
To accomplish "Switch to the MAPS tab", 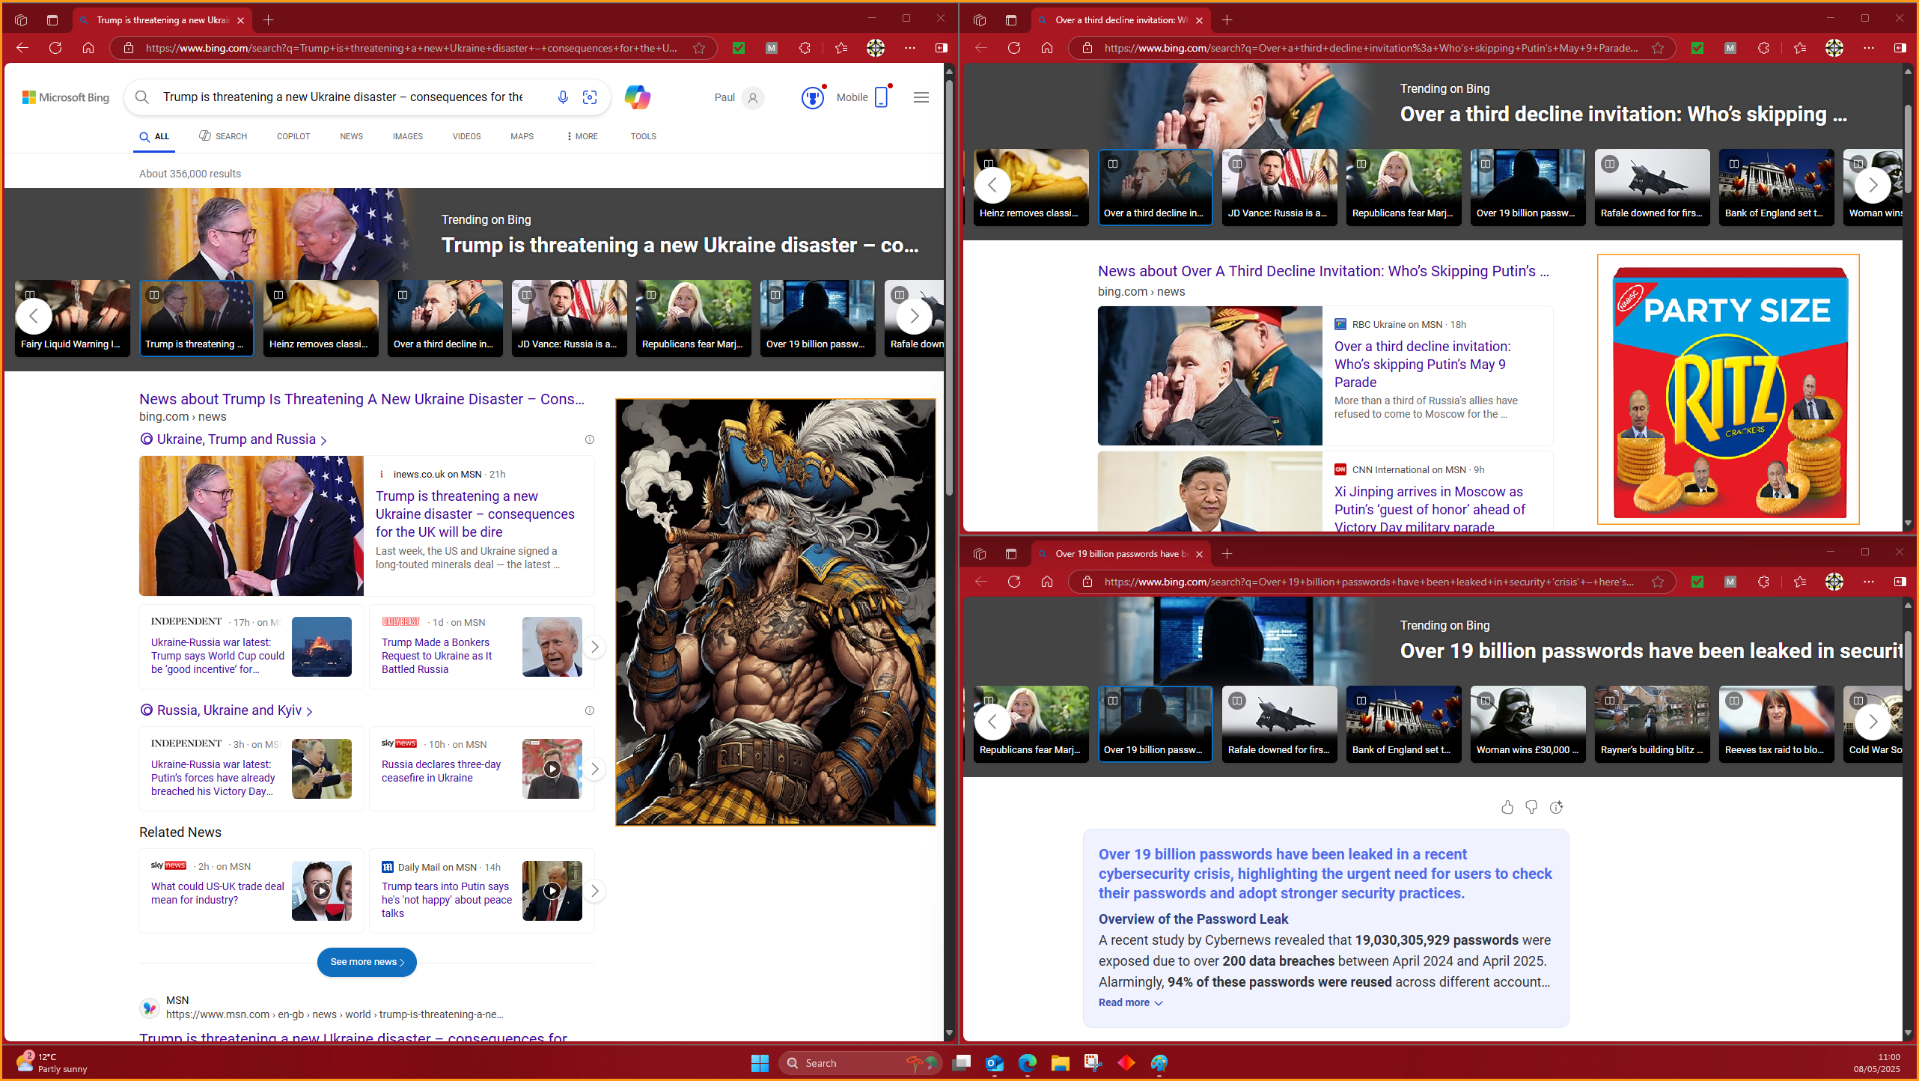I will (522, 136).
